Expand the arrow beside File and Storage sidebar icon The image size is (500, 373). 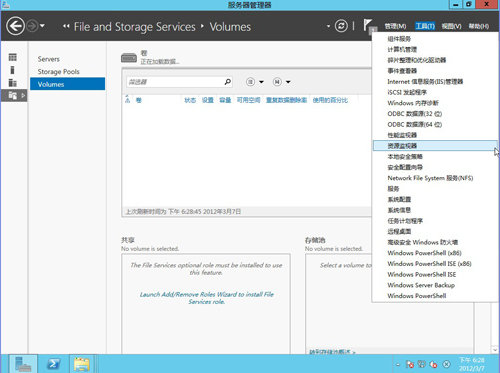coord(23,95)
